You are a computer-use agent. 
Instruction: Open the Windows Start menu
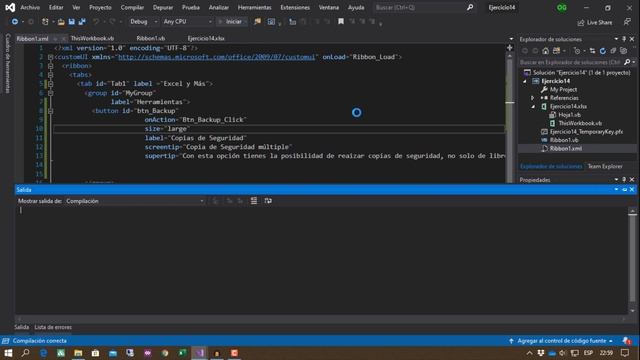point(8,353)
